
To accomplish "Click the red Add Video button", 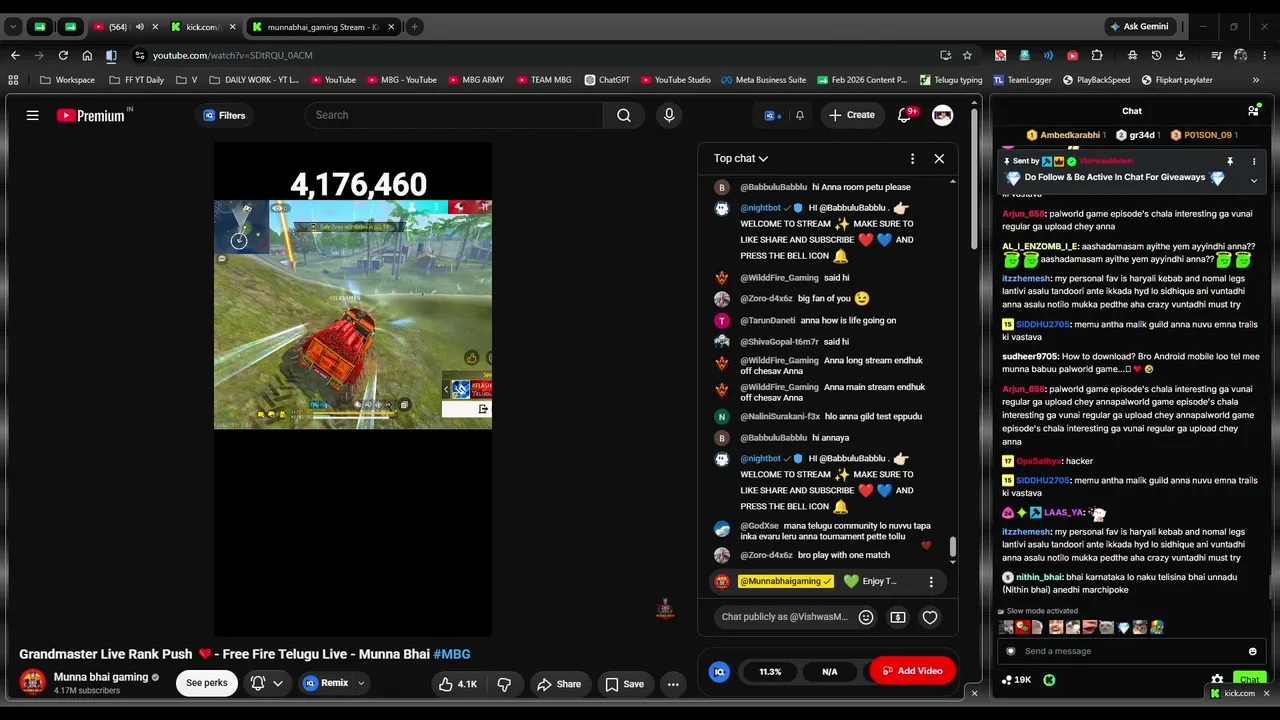I will click(912, 671).
